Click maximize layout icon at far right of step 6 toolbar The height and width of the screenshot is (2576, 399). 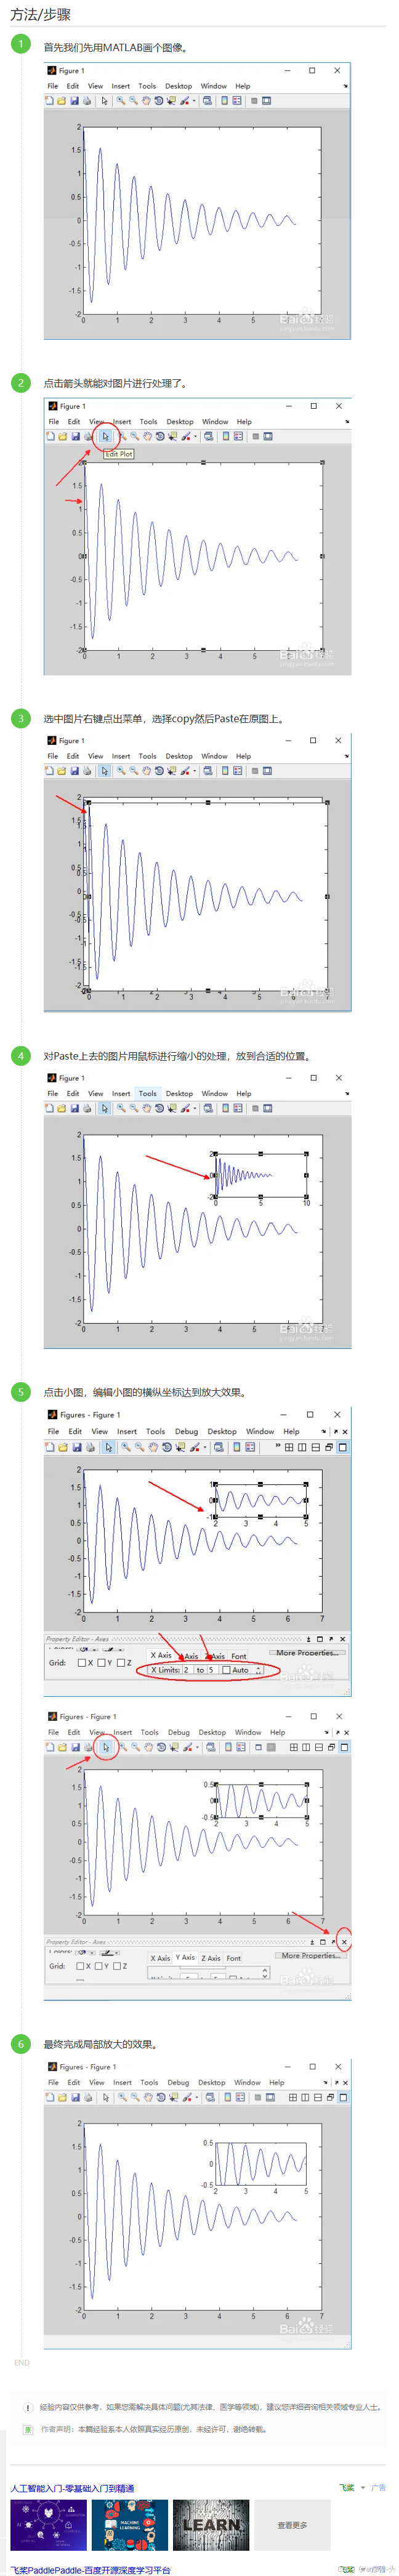(x=344, y=2097)
